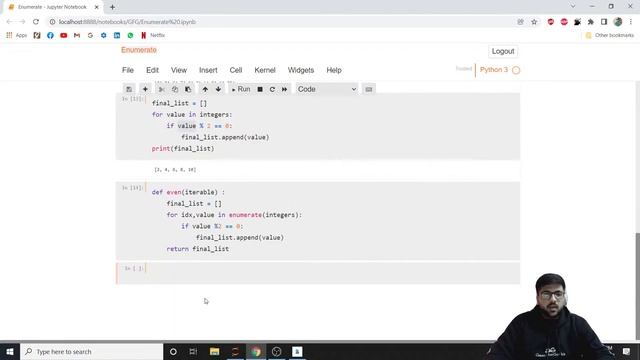
Task: Open the Other bookmarks folder
Action: (610, 36)
